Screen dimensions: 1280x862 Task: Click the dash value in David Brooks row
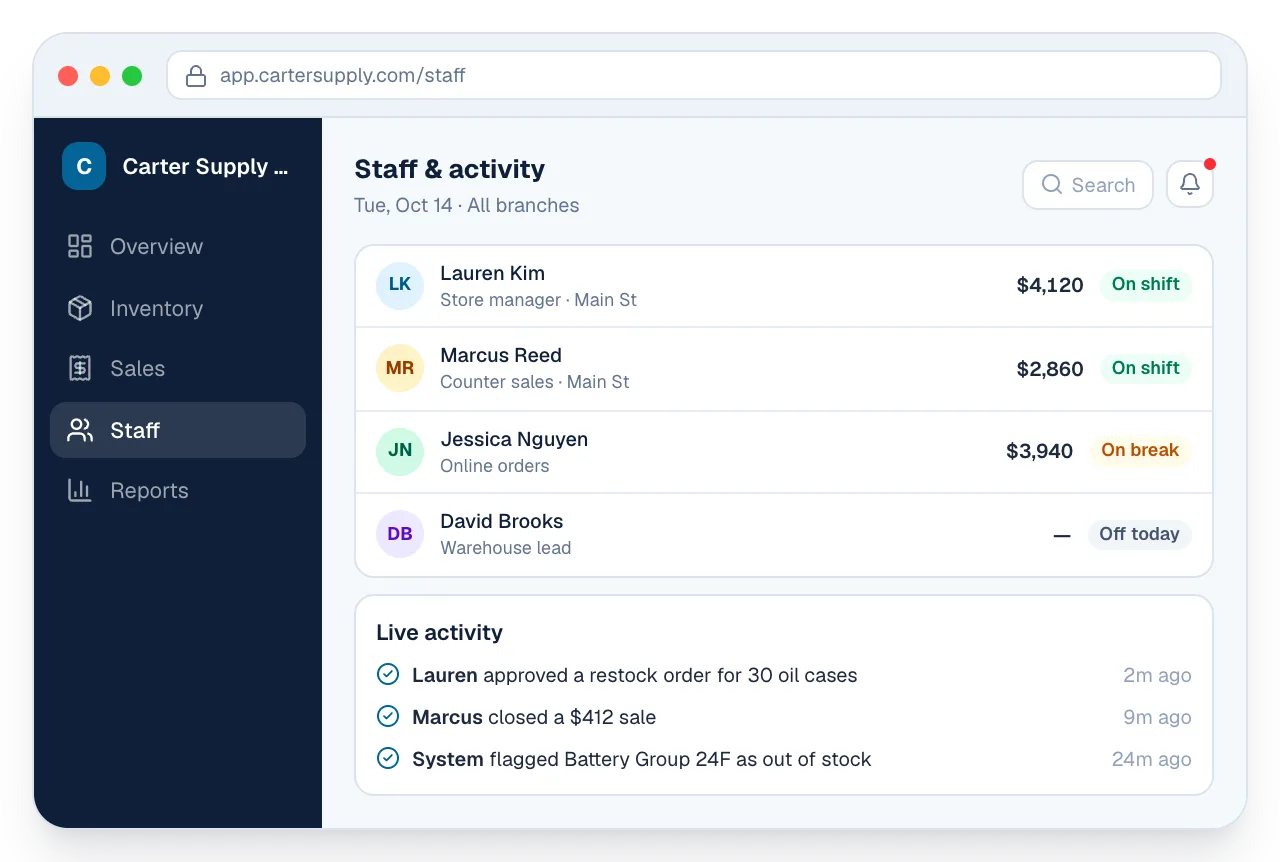coord(1062,535)
